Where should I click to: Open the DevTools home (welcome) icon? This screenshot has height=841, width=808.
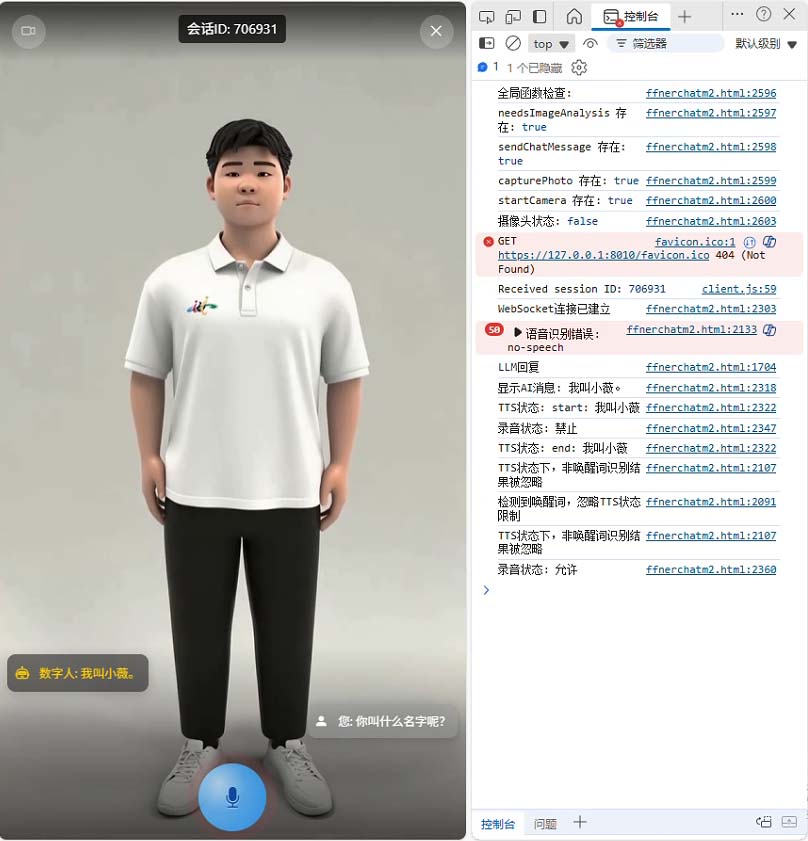574,16
